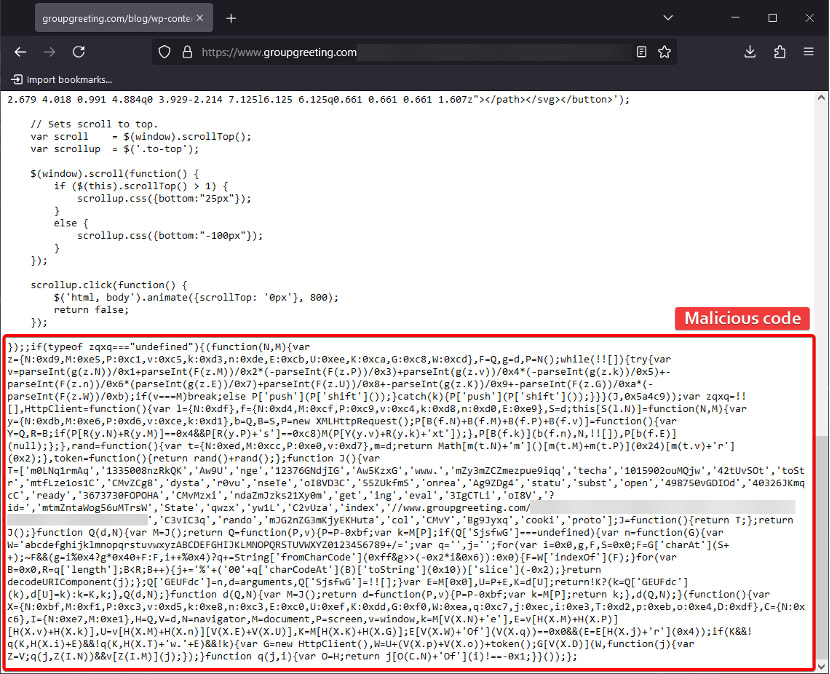Expand the list all tabs dropdown
Viewport: 830px width, 674px height.
tap(668, 18)
